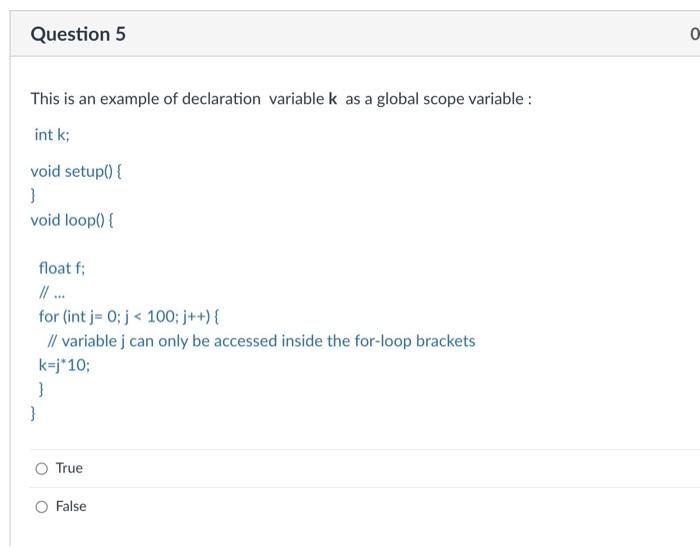
Task: Click the closing brace of setup function
Action: [33, 195]
